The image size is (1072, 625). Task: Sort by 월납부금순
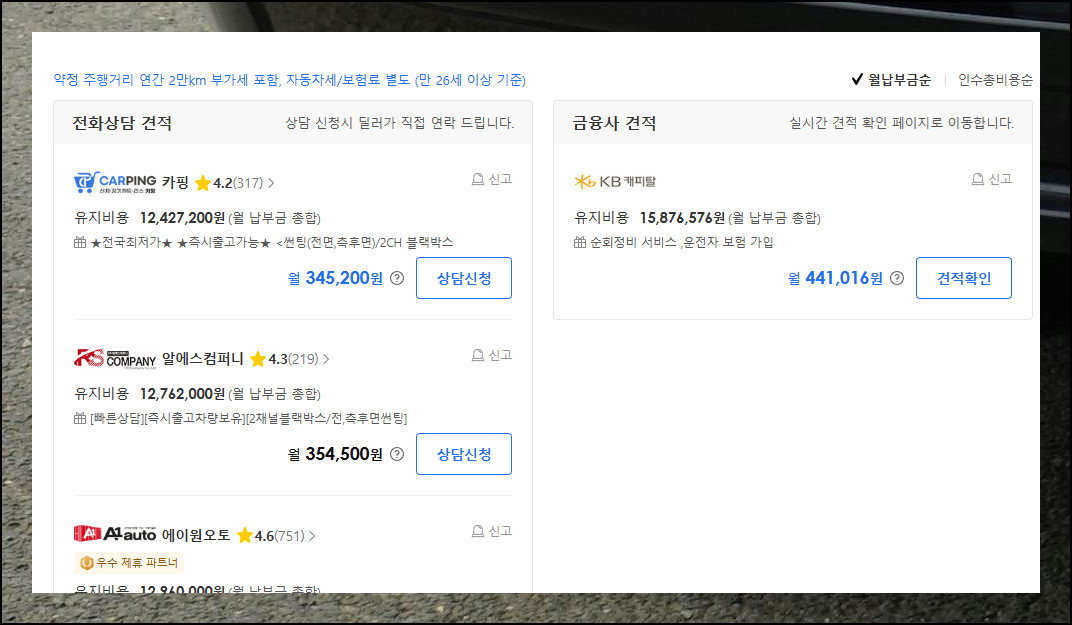(x=891, y=80)
